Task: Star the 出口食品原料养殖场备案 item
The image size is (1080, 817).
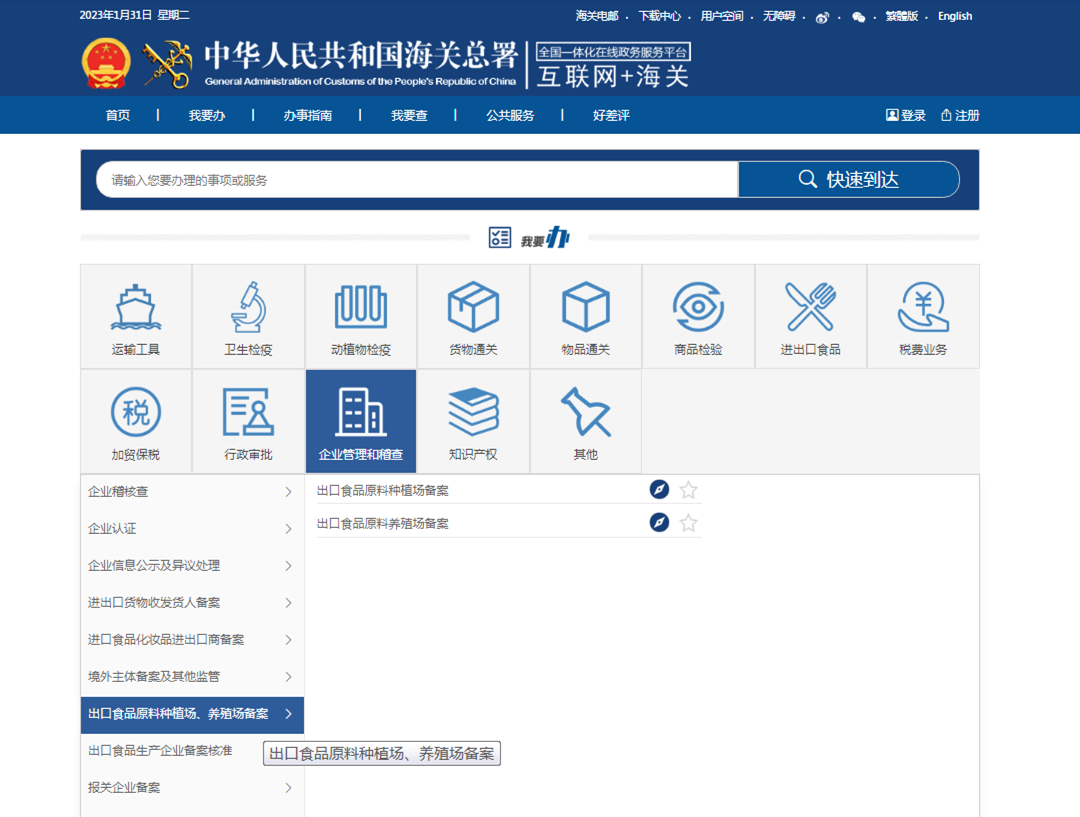Action: point(688,522)
